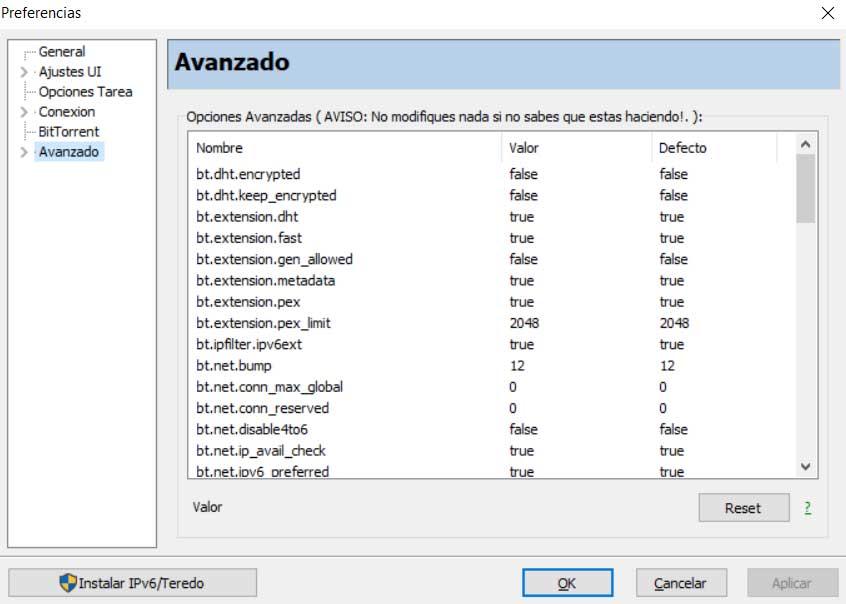This screenshot has width=846, height=604.
Task: Open BitTorrent settings page
Action: pyautogui.click(x=69, y=132)
